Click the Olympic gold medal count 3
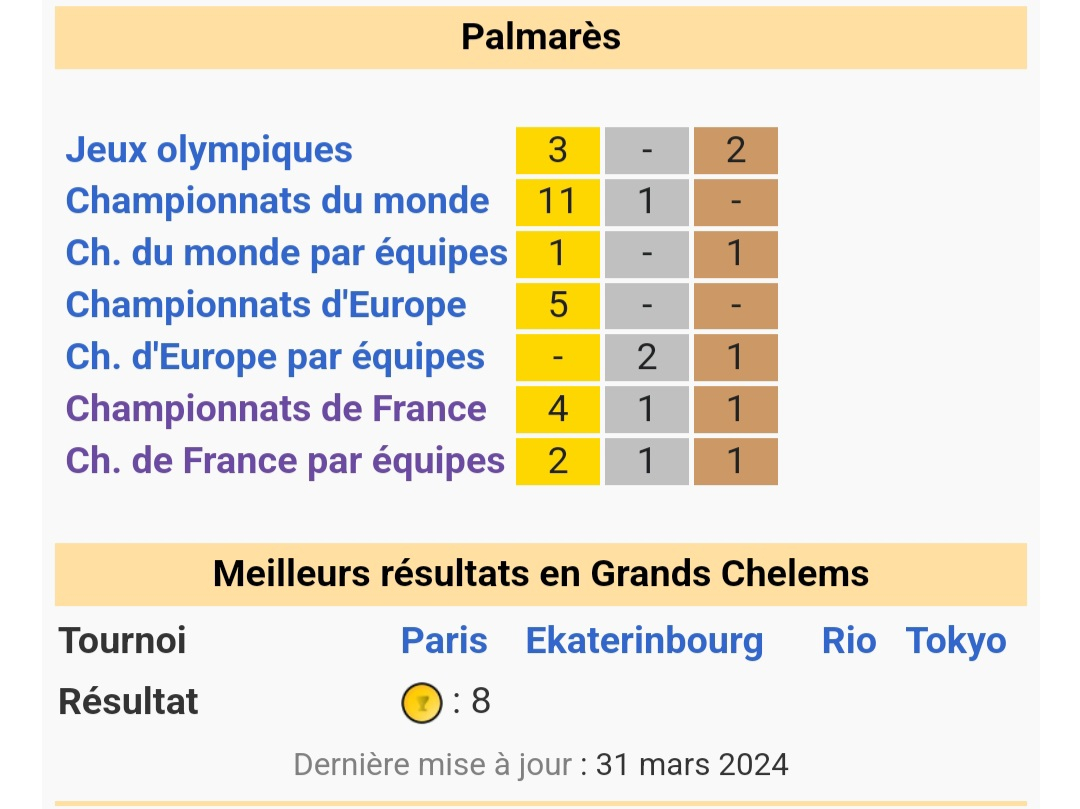 click(558, 150)
